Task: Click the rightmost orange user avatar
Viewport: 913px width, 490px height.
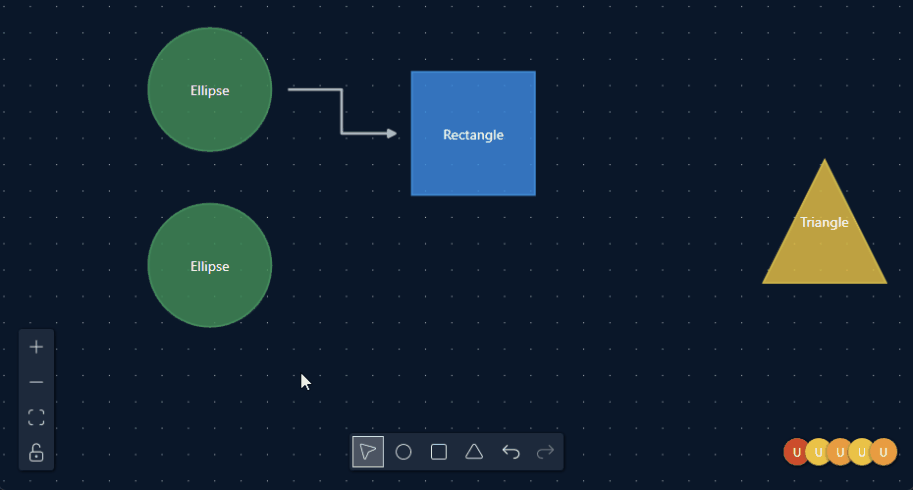Action: (884, 452)
